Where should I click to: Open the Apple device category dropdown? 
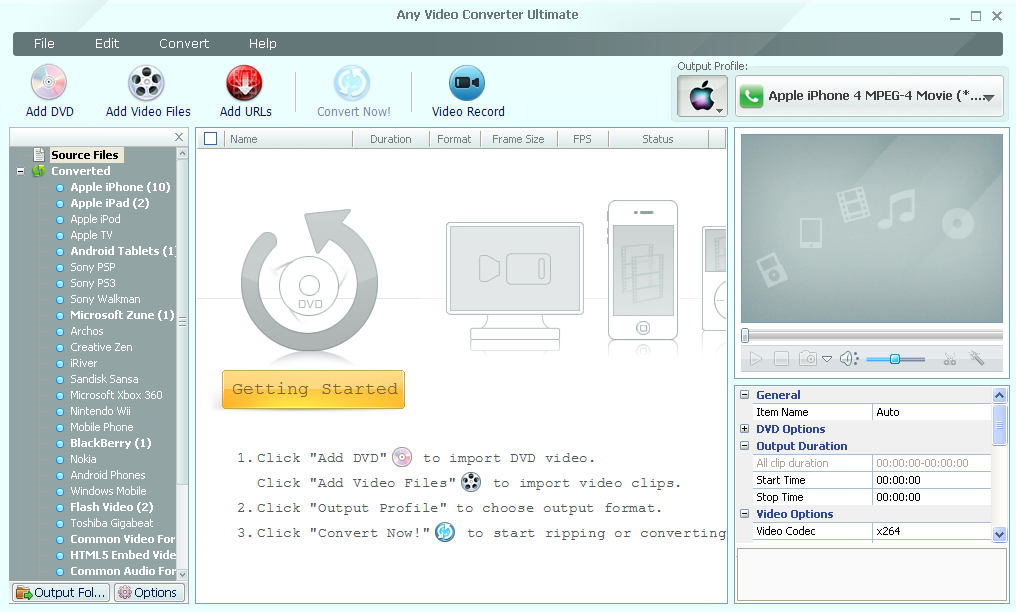702,97
